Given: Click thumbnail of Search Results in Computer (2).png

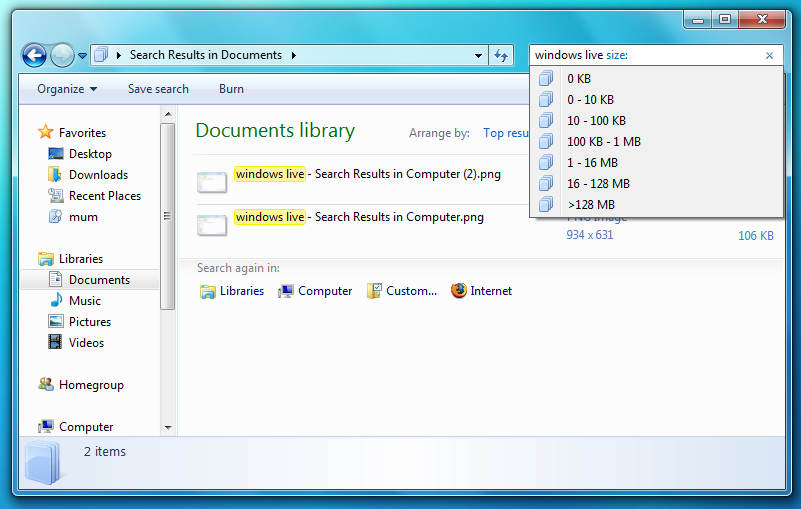Looking at the screenshot, I should point(212,182).
